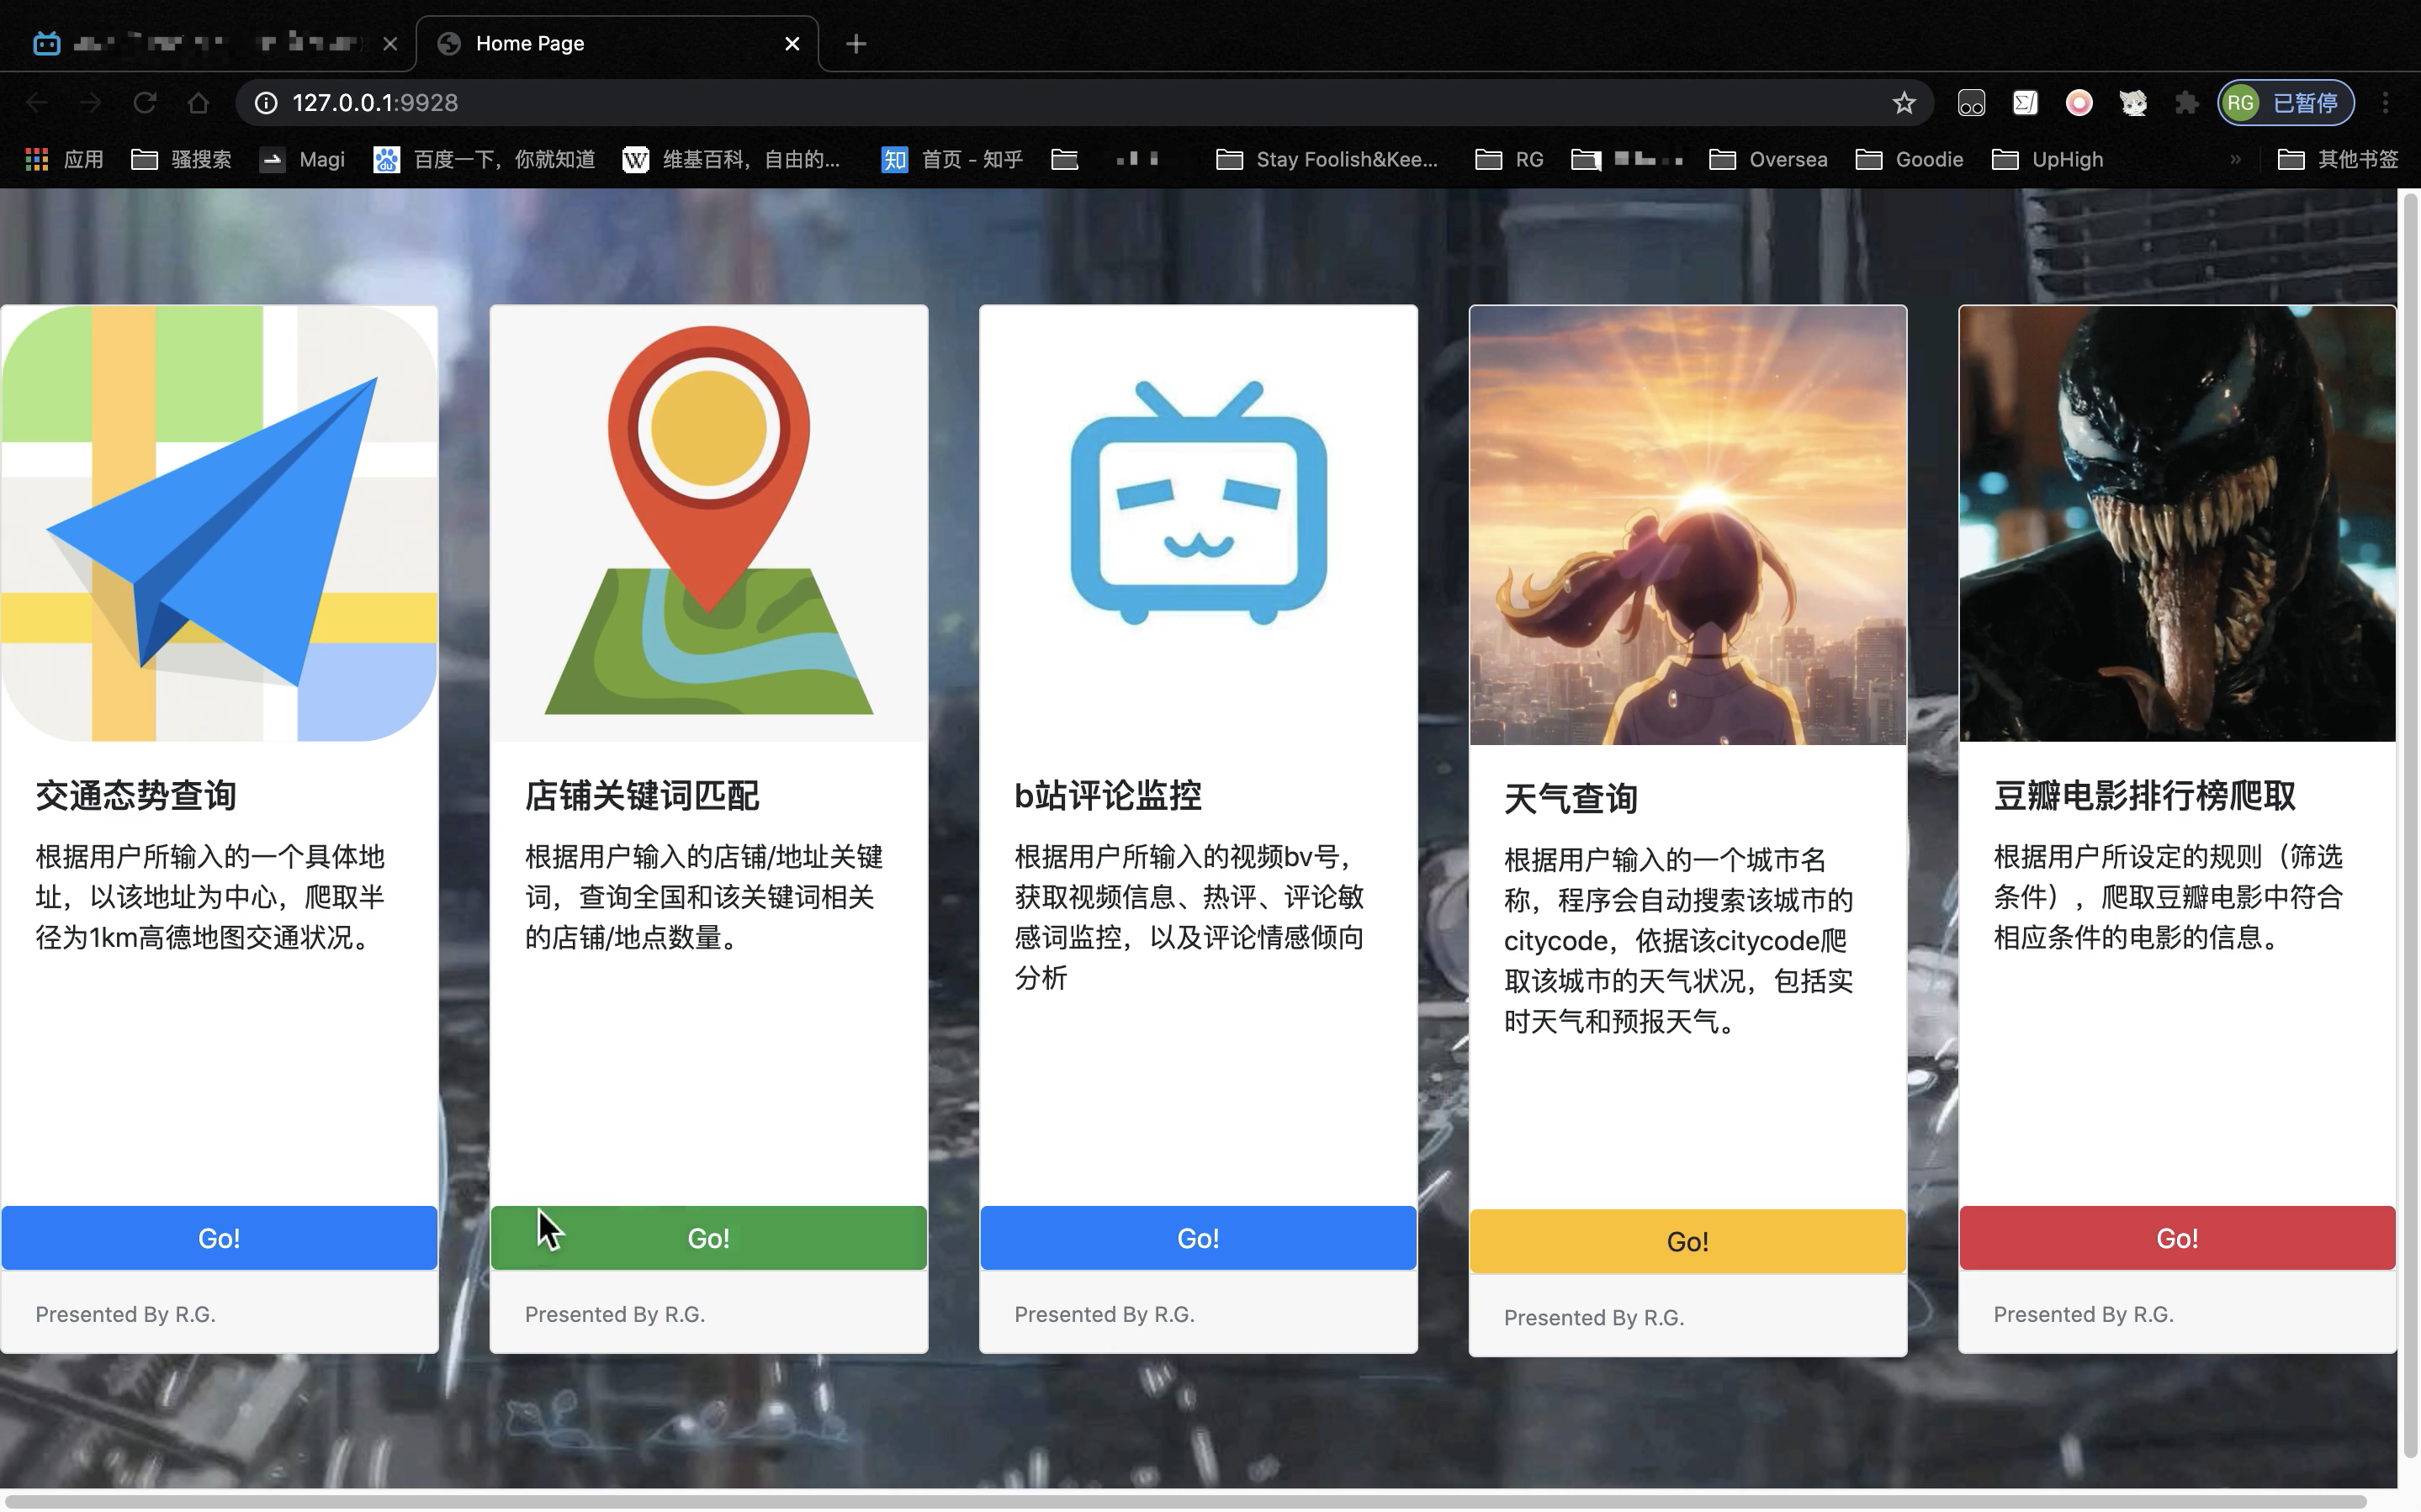
Task: Click the red record extension icon
Action: [x=2079, y=103]
